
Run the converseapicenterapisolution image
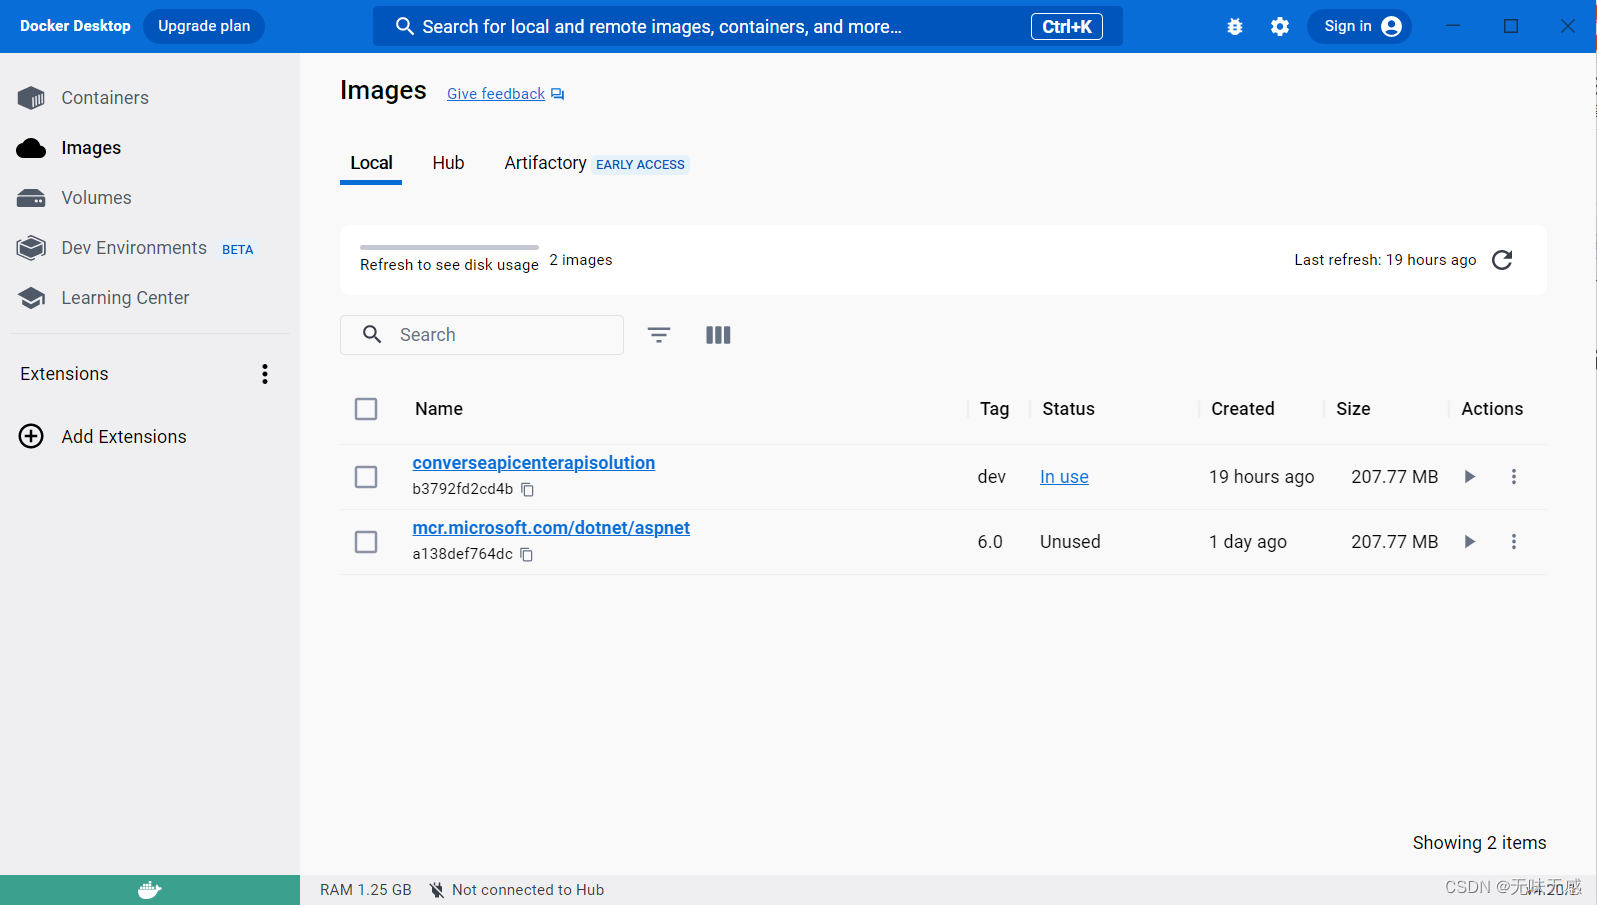point(1470,477)
